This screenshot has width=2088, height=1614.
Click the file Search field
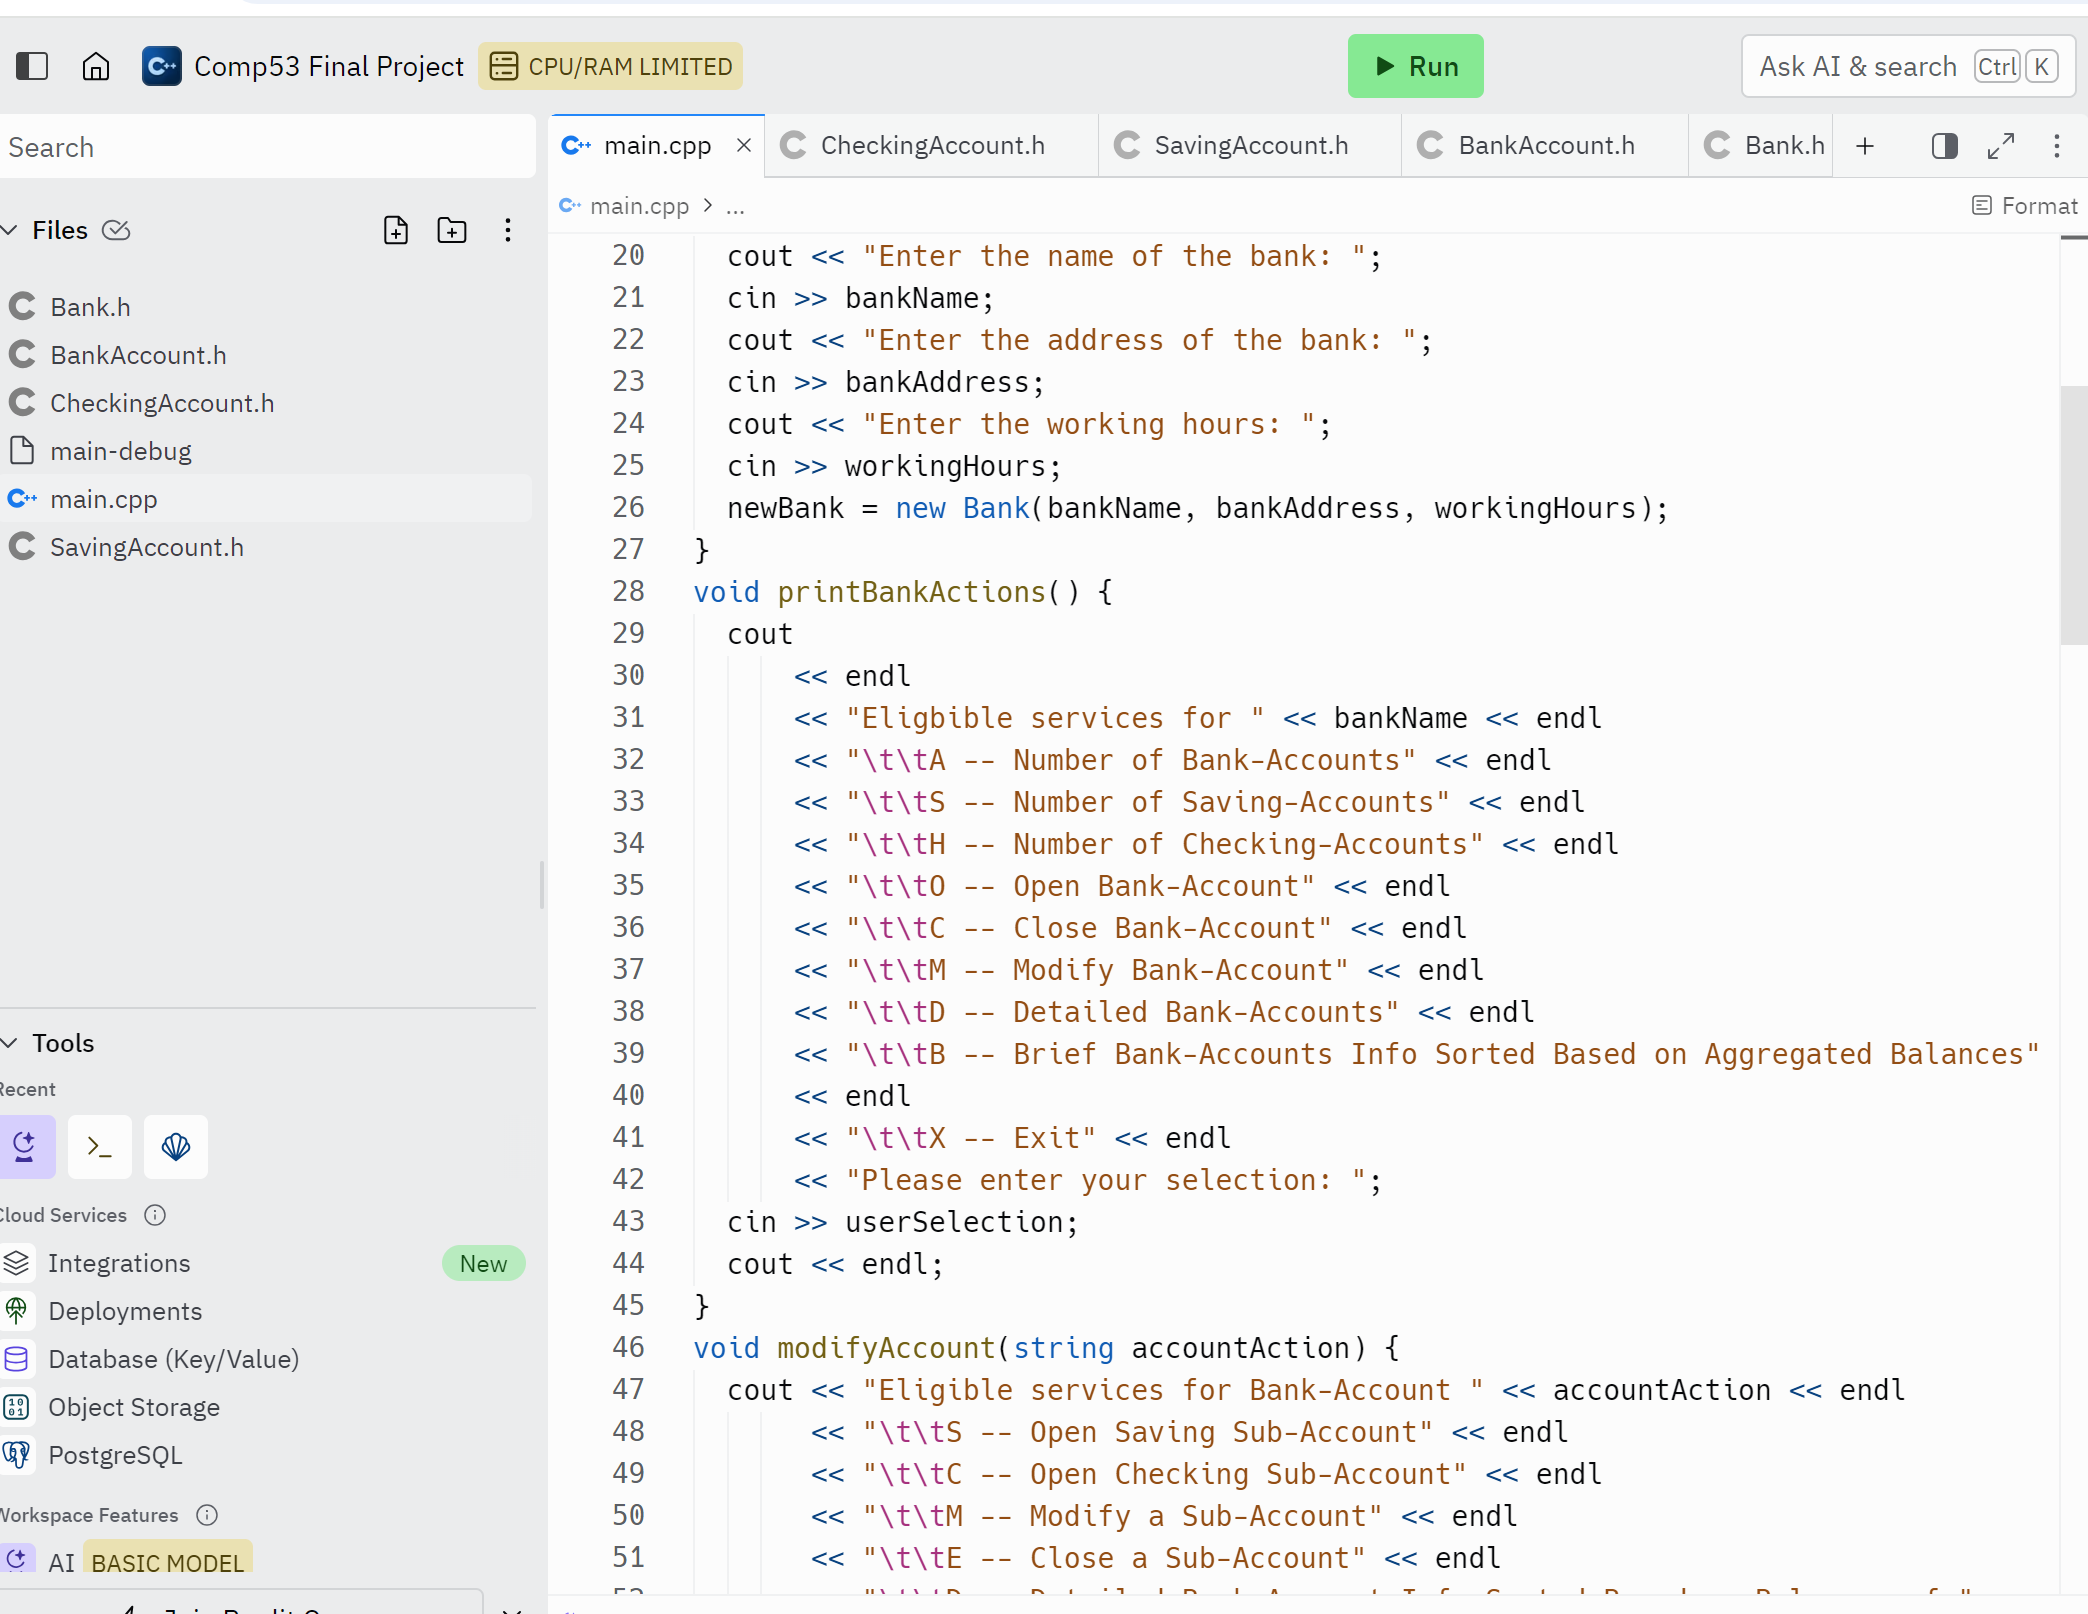click(266, 147)
